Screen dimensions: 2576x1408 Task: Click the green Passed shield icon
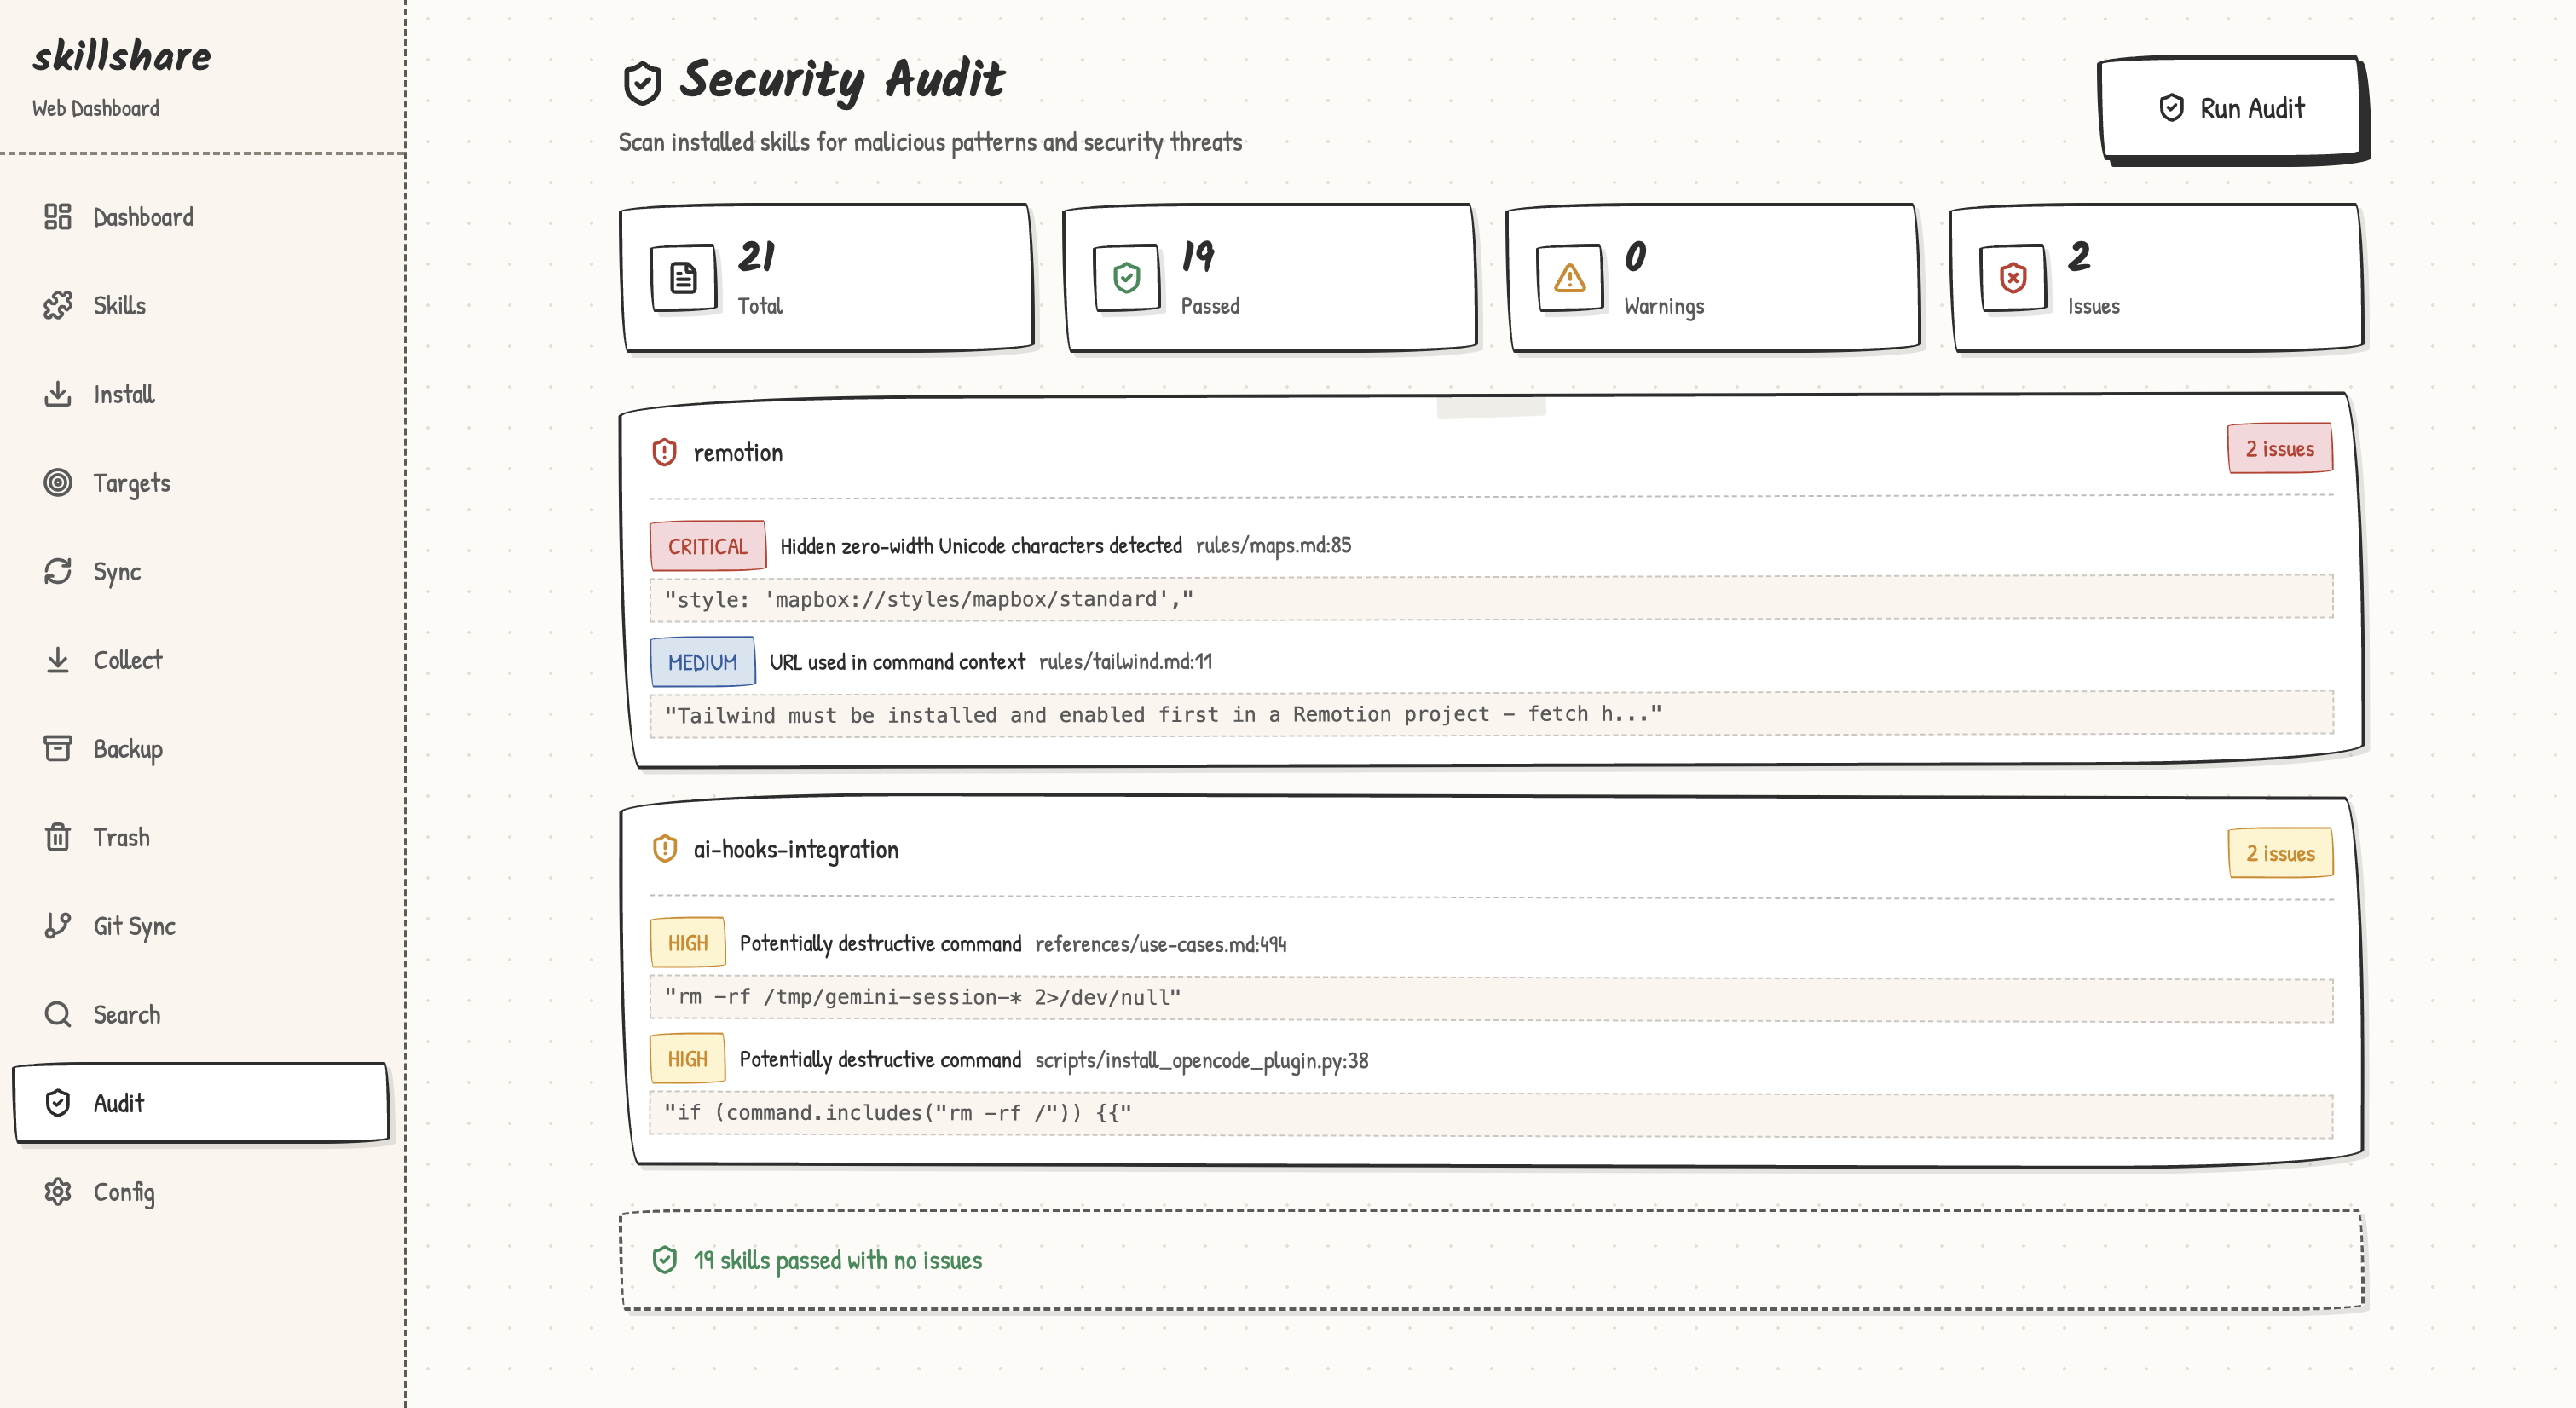tap(1128, 279)
